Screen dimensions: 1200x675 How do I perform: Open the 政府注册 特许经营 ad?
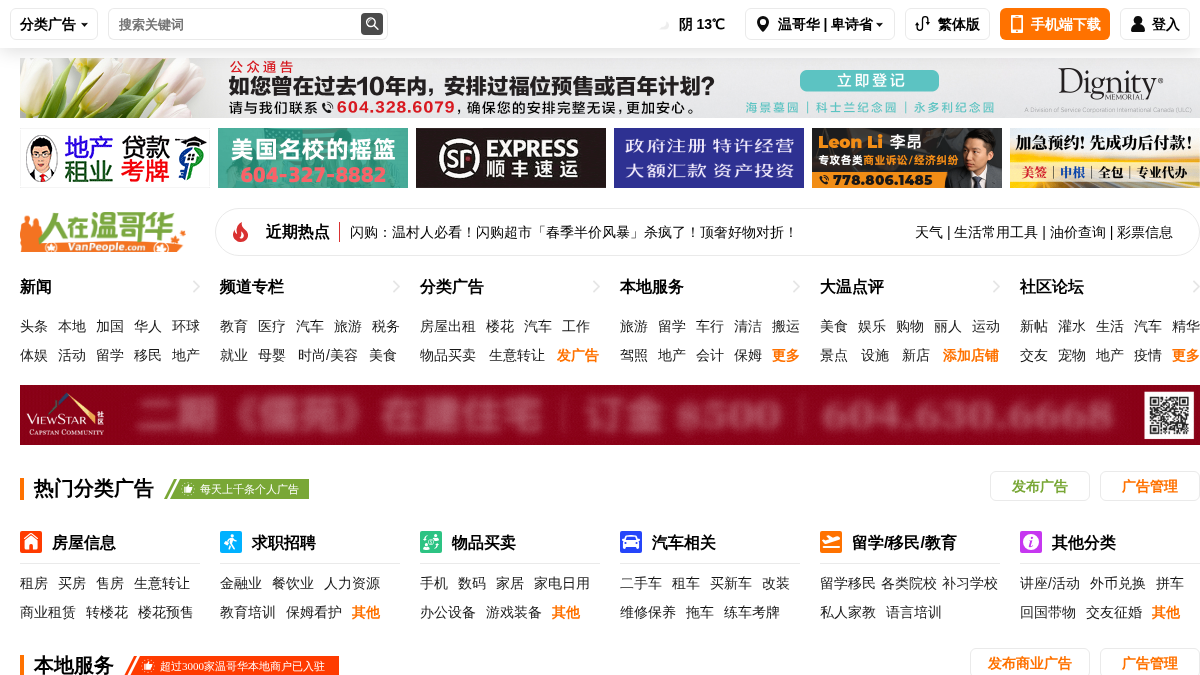709,158
